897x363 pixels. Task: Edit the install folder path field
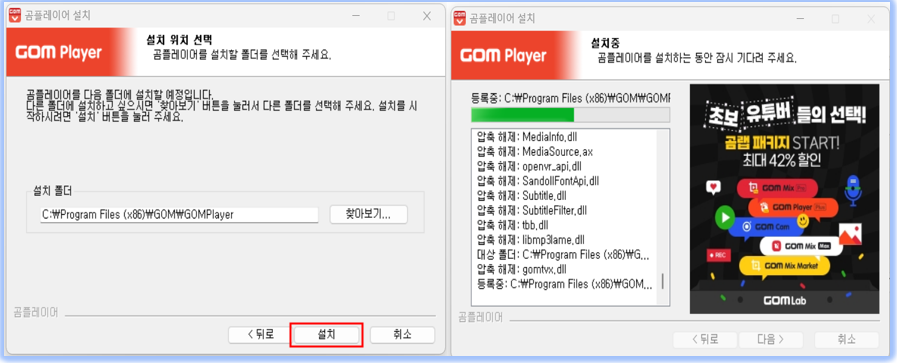[x=179, y=215]
